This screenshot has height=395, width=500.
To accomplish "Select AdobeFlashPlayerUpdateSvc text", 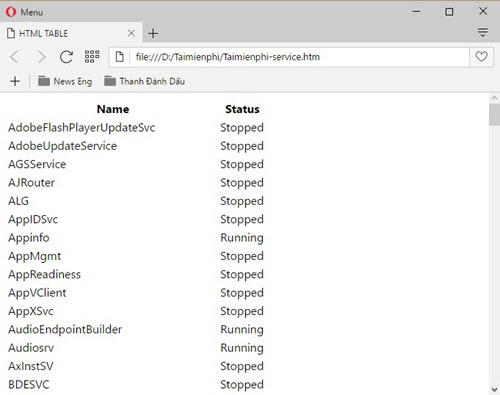I will pyautogui.click(x=82, y=128).
